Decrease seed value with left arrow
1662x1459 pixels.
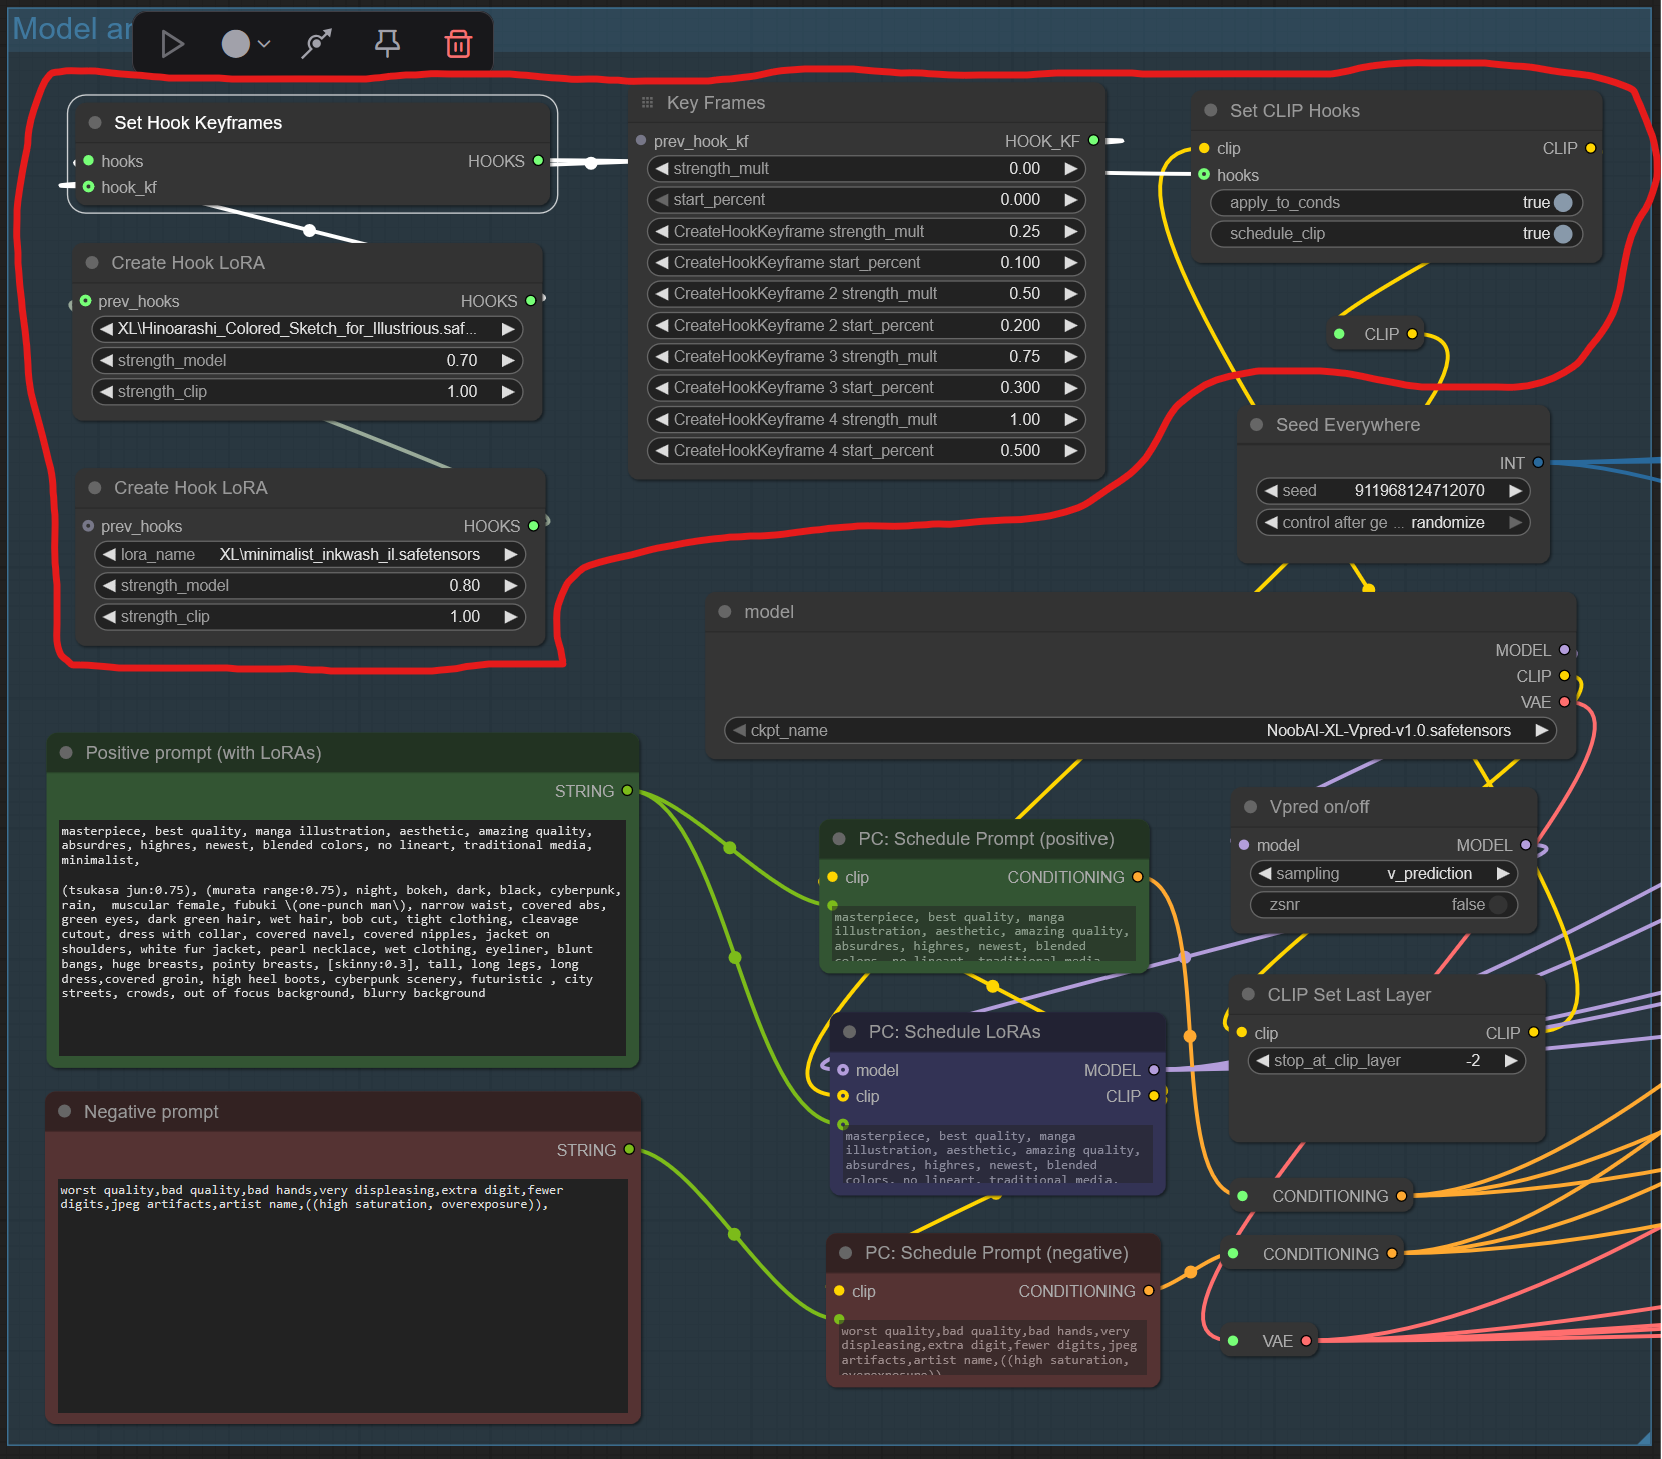(1271, 491)
